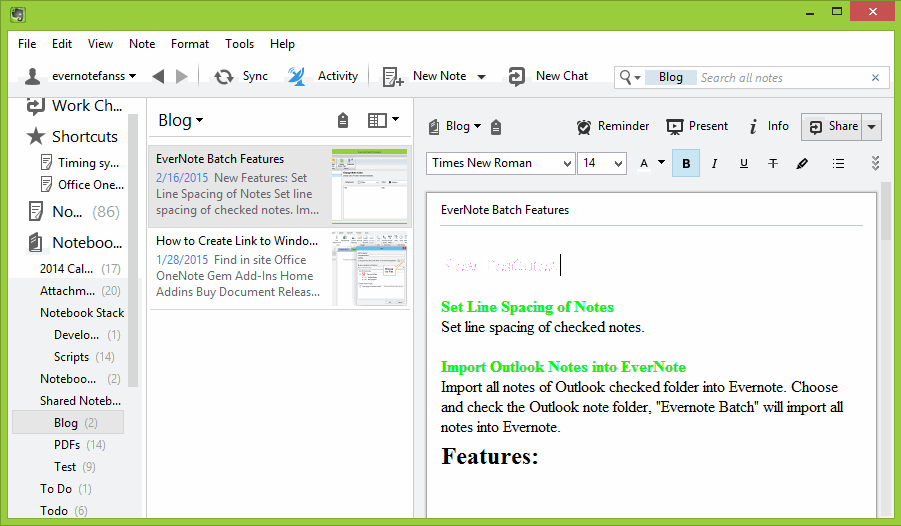The height and width of the screenshot is (526, 901).
Task: Click the Reminder alarm clock icon
Action: coord(584,127)
